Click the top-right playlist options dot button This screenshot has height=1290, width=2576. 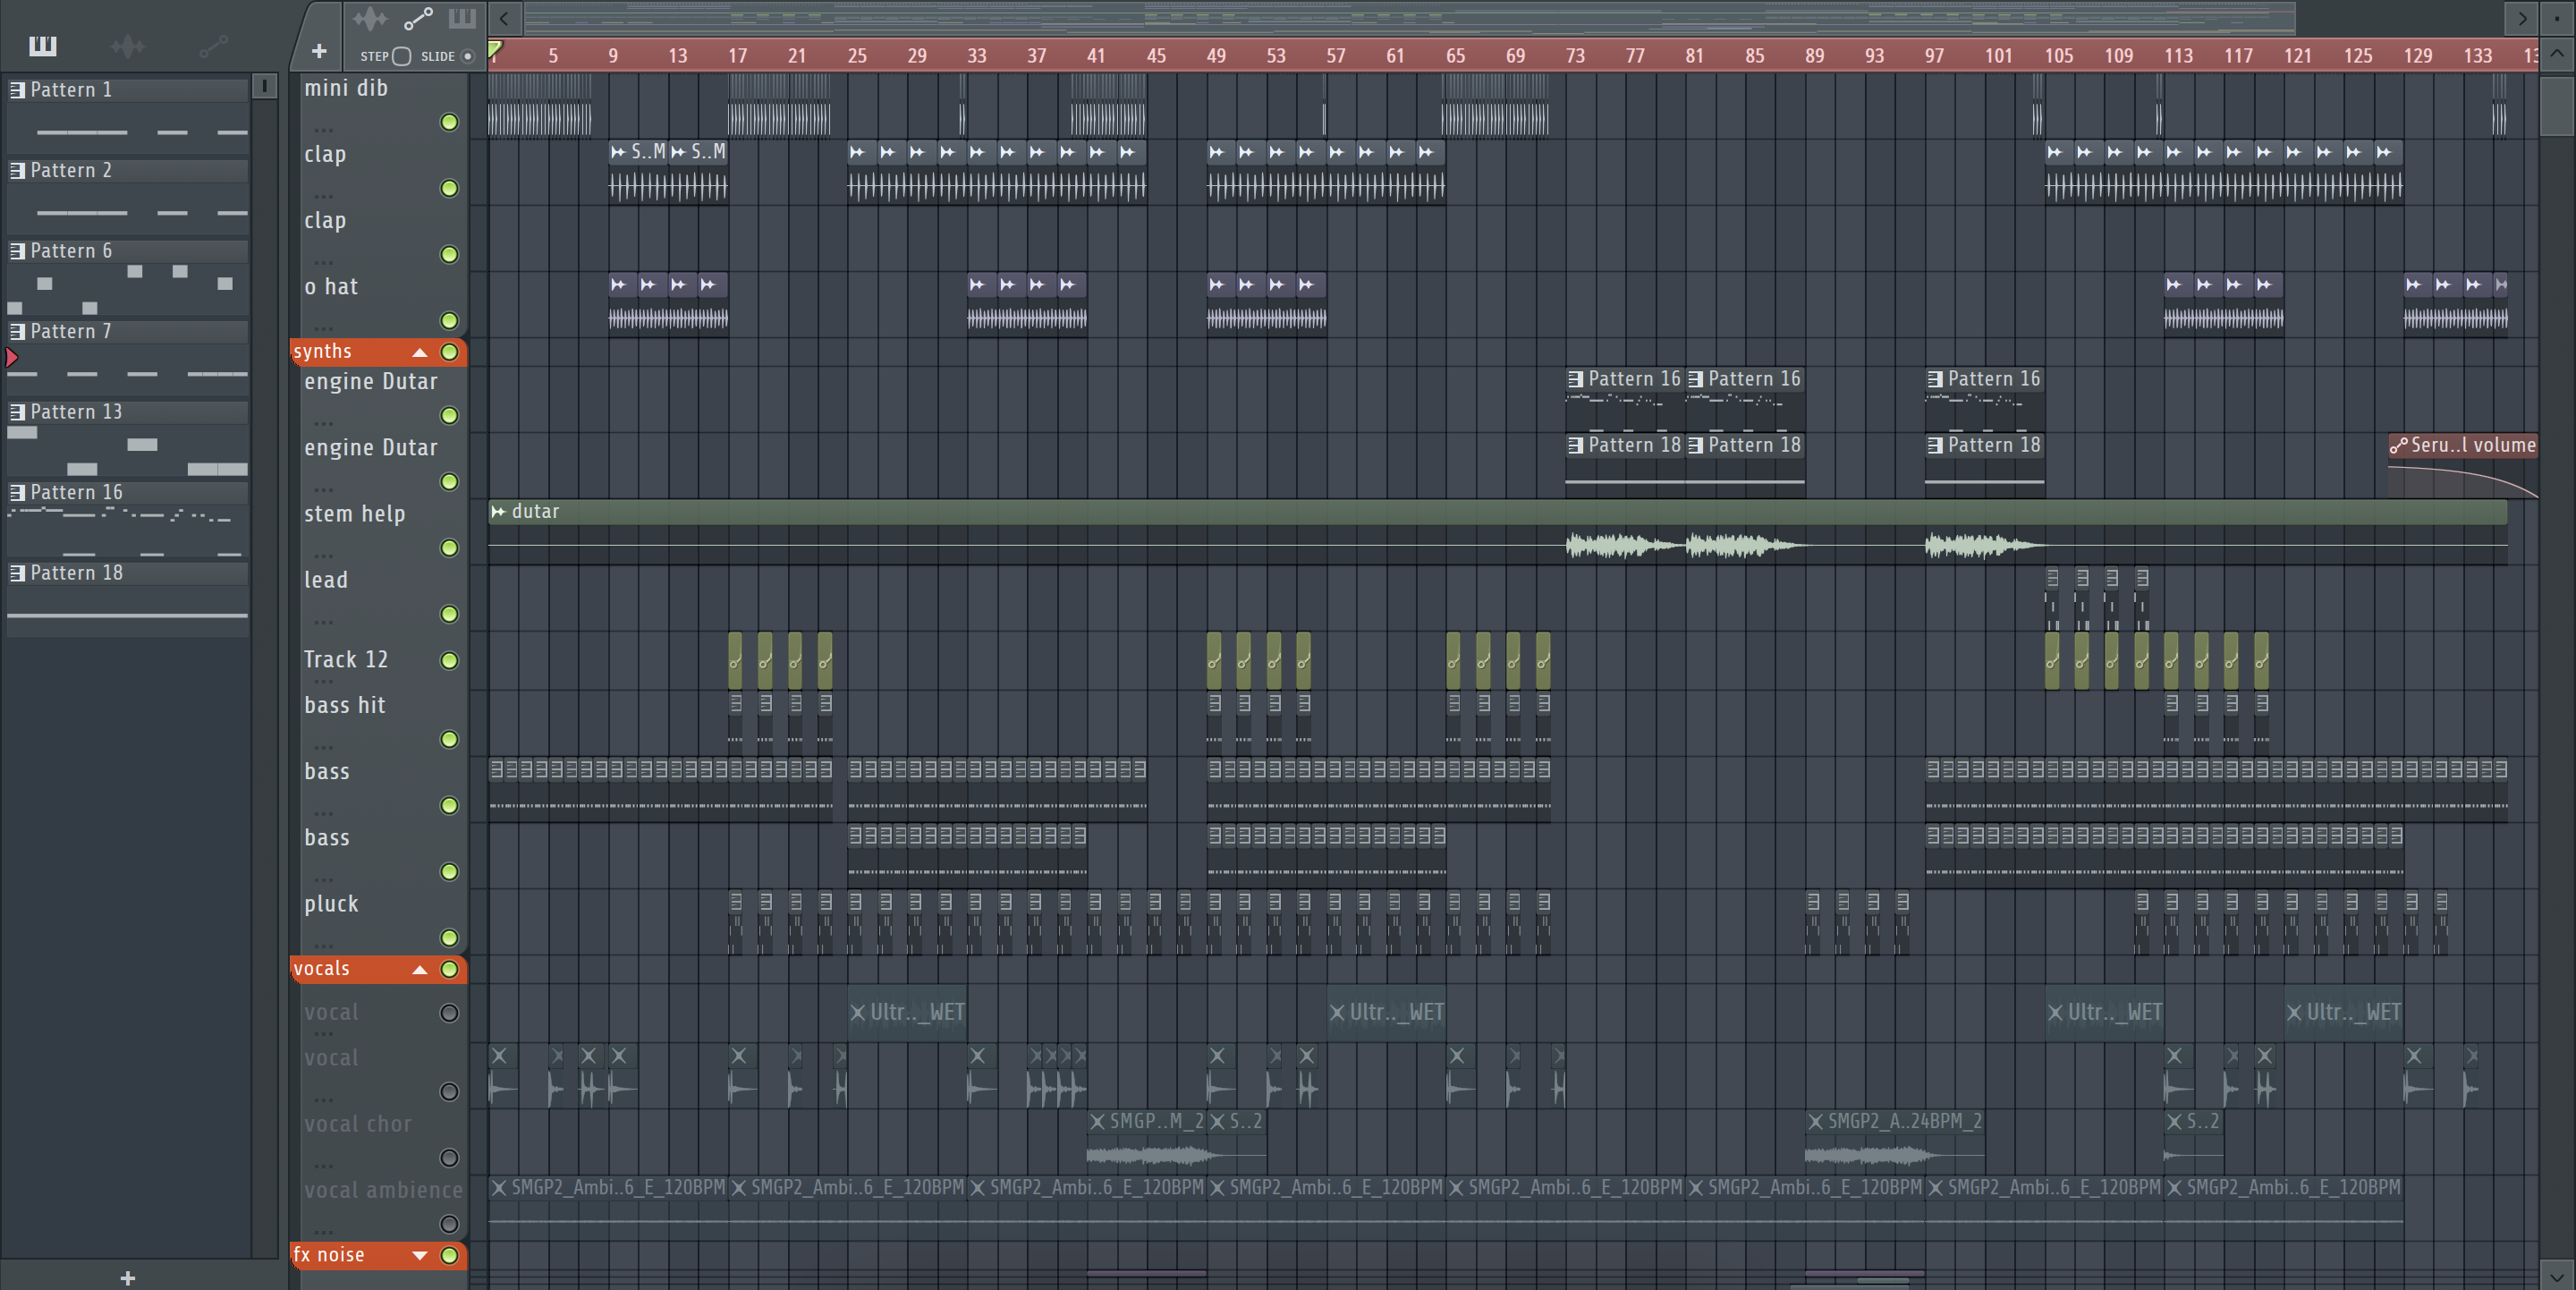point(2557,18)
